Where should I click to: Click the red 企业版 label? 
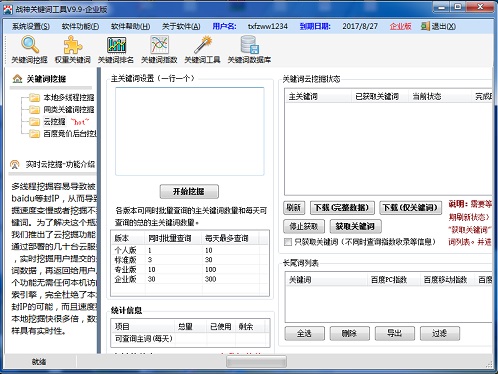[x=400, y=26]
